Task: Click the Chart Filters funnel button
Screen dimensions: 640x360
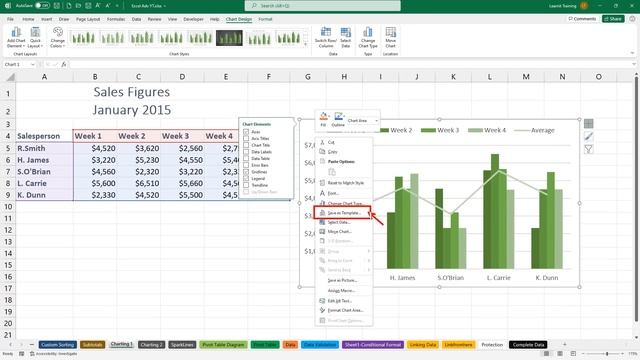Action: click(588, 149)
